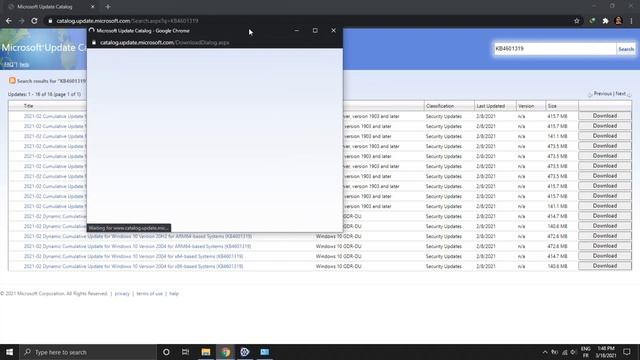The height and width of the screenshot is (360, 640).
Task: Open the Chrome profile avatar
Action: click(618, 21)
